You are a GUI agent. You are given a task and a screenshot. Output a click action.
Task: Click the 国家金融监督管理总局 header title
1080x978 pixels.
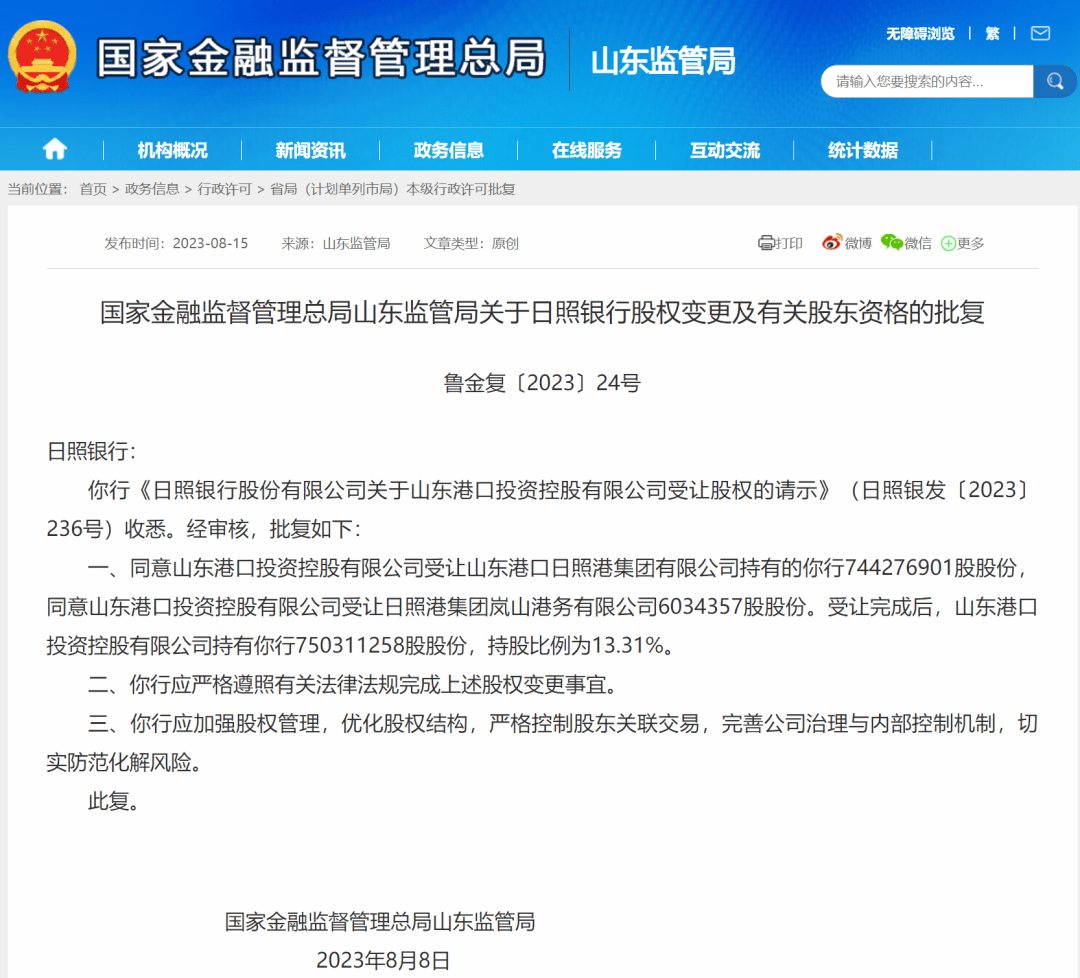point(321,58)
